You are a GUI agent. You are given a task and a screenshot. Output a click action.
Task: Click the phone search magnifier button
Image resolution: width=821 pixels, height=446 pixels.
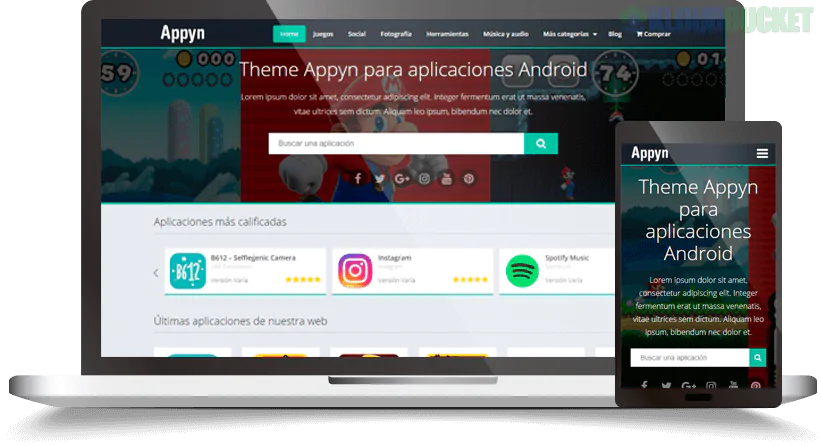tap(758, 358)
